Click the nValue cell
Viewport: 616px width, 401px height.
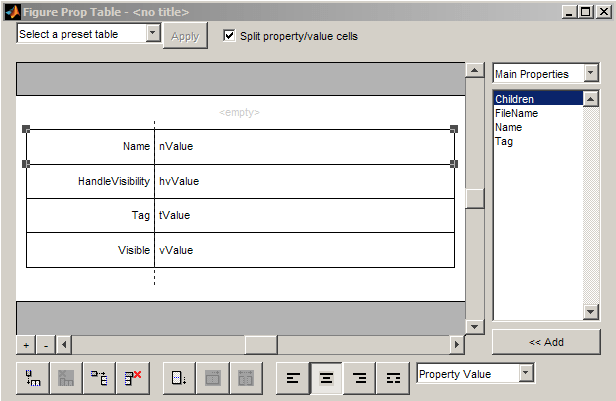click(304, 146)
